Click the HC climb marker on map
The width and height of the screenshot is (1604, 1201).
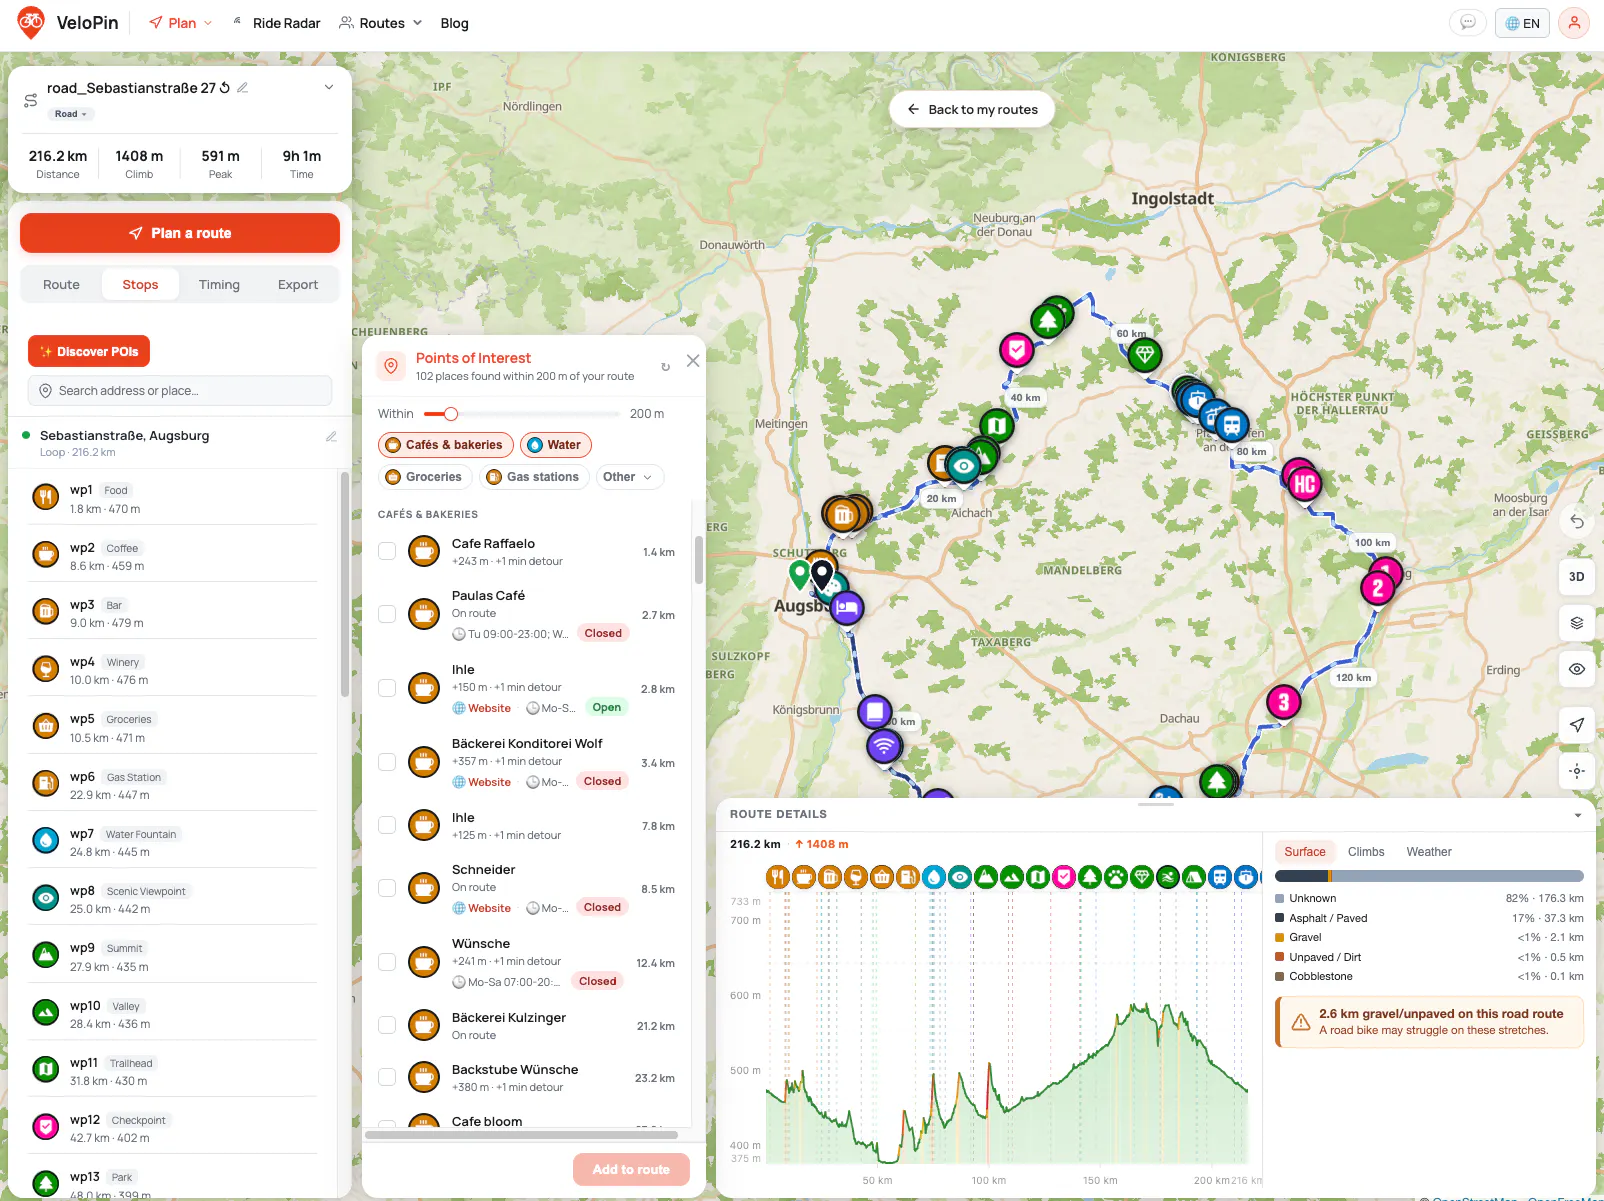(1304, 485)
